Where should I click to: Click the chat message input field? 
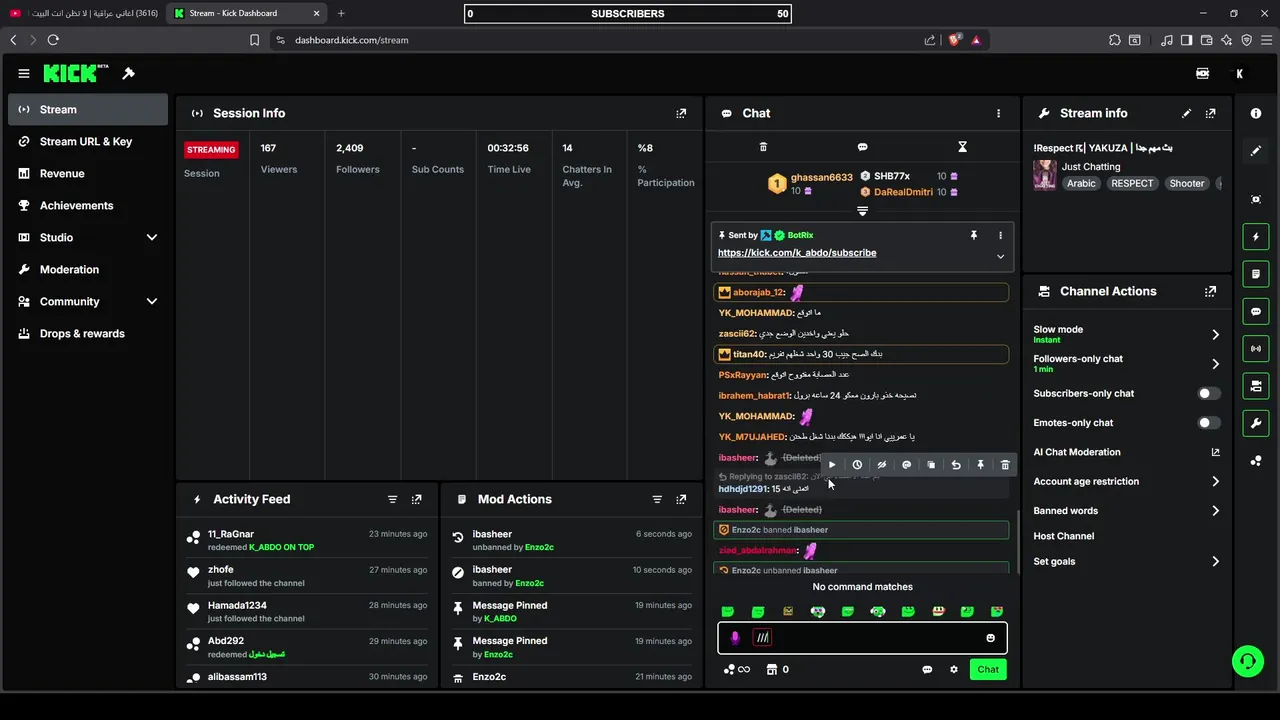(x=862, y=638)
